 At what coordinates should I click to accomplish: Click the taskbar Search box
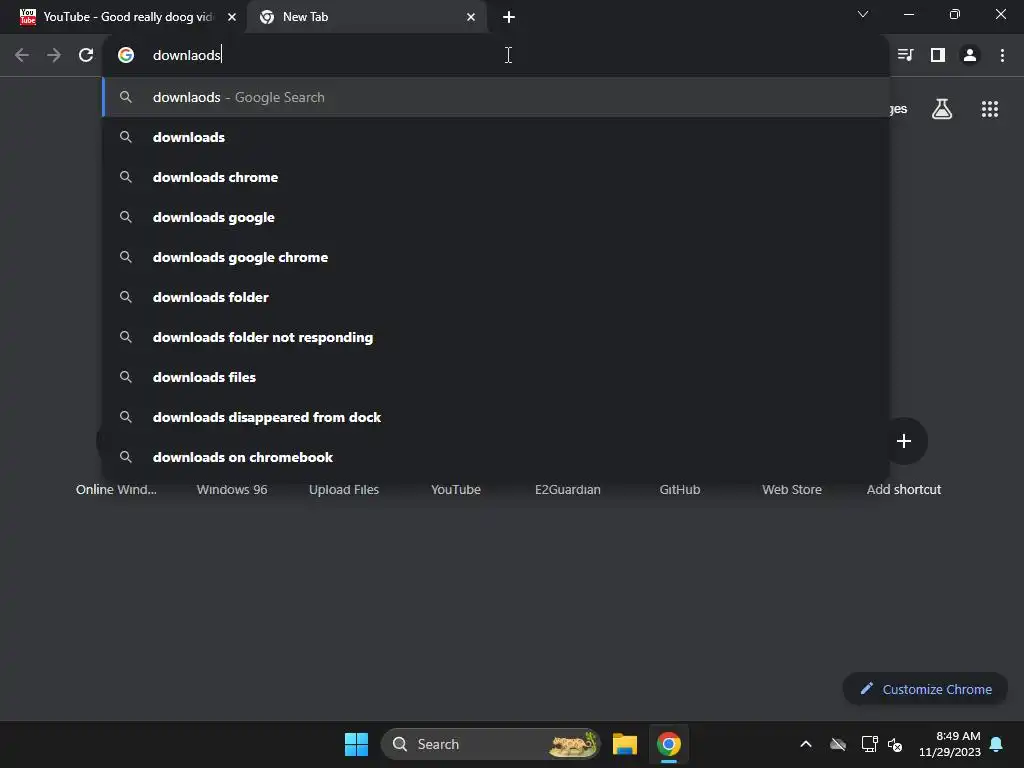tap(490, 744)
